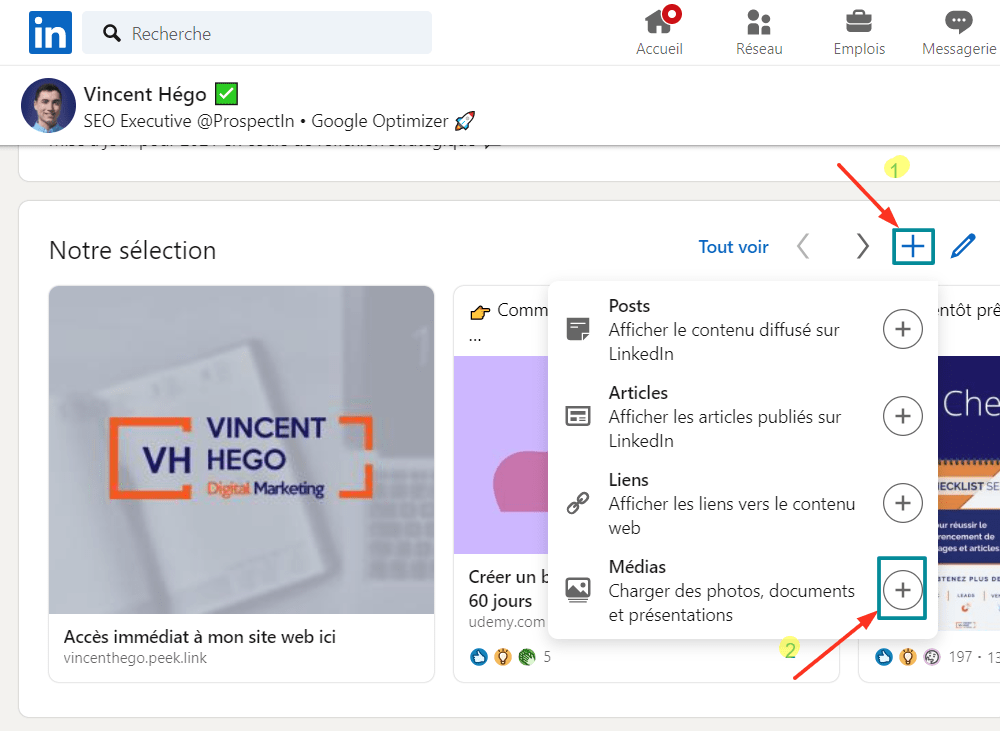This screenshot has width=1000, height=731.
Task: Advance the carousel with the right chevron
Action: pyautogui.click(x=861, y=245)
